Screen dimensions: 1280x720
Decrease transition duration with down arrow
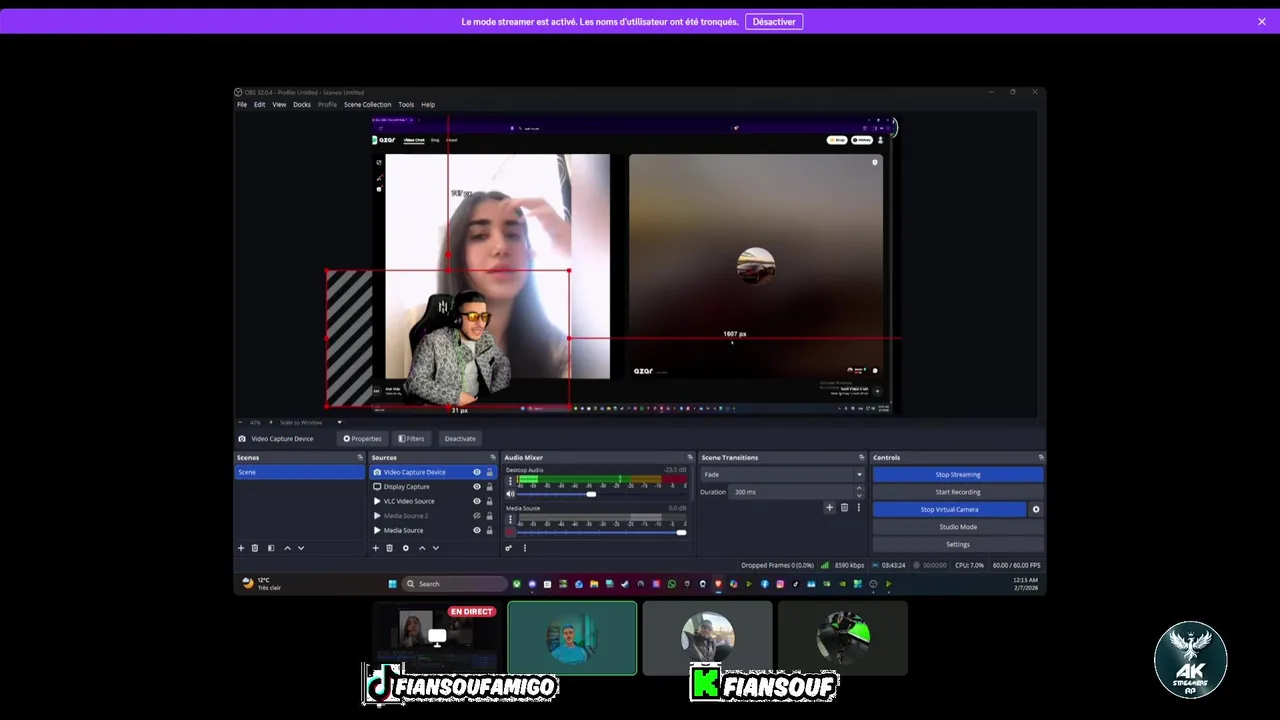click(x=859, y=495)
